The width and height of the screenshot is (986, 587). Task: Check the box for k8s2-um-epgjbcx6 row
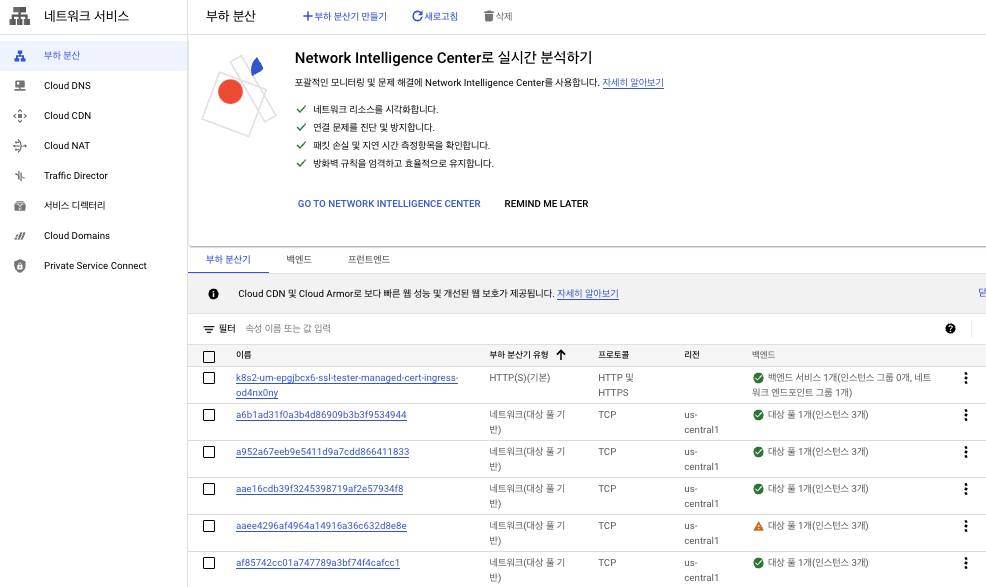pos(209,378)
